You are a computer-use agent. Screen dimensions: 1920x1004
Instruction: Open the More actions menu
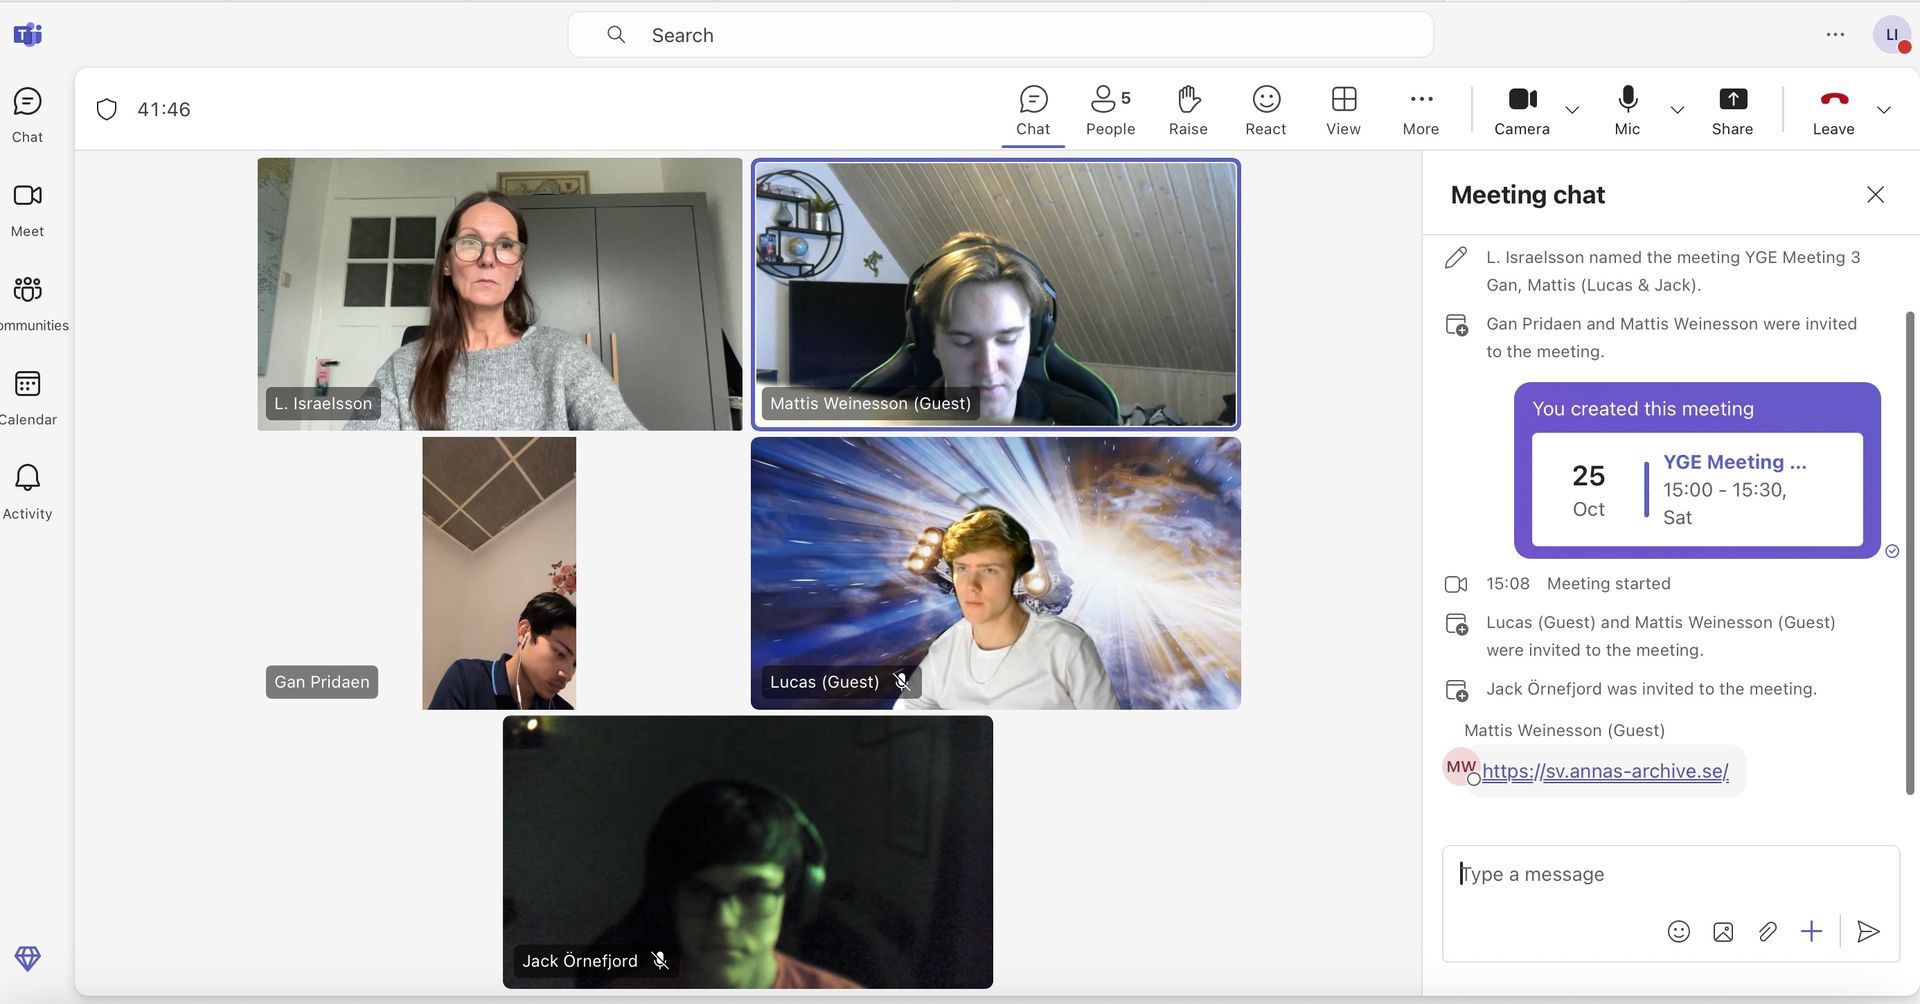click(x=1420, y=109)
